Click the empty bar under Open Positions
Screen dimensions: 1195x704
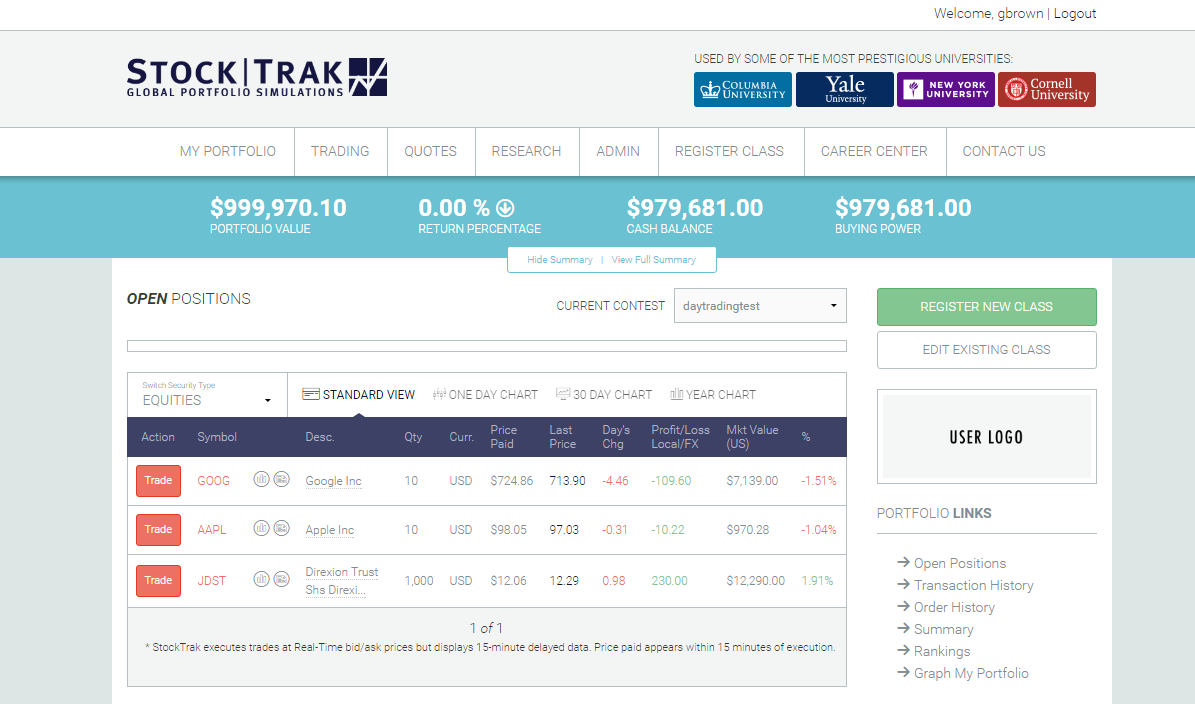pos(486,346)
